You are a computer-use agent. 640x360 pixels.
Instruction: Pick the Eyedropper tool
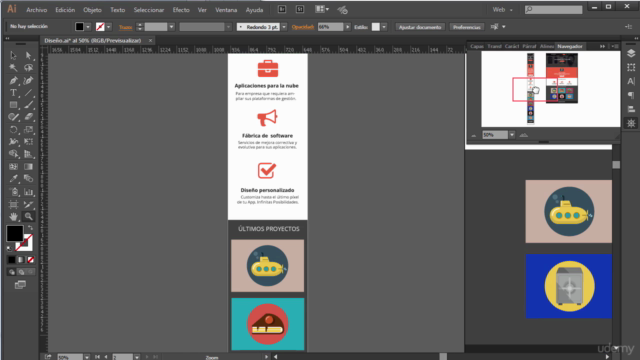pos(13,179)
